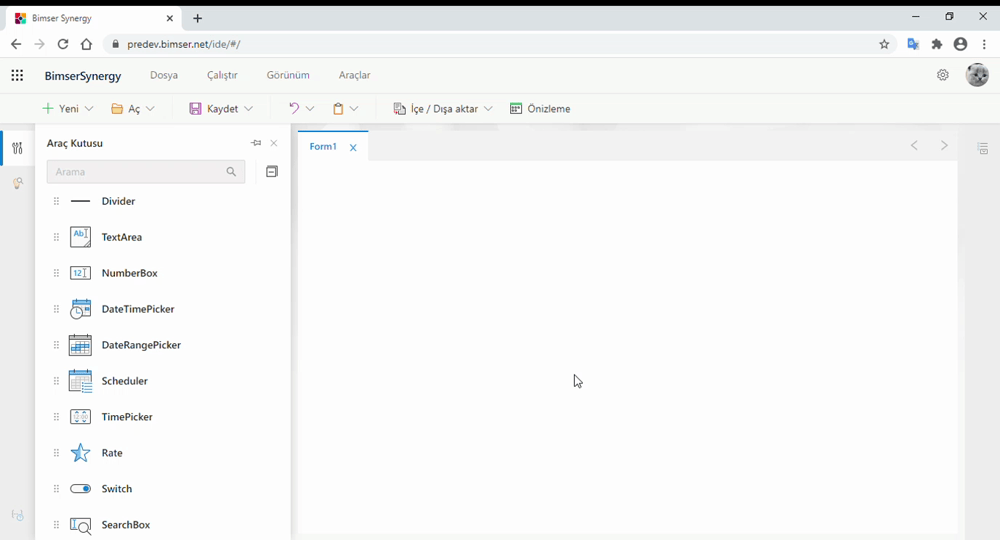1000x540 pixels.
Task: Open the apps grid launcher icon
Action: point(17,75)
